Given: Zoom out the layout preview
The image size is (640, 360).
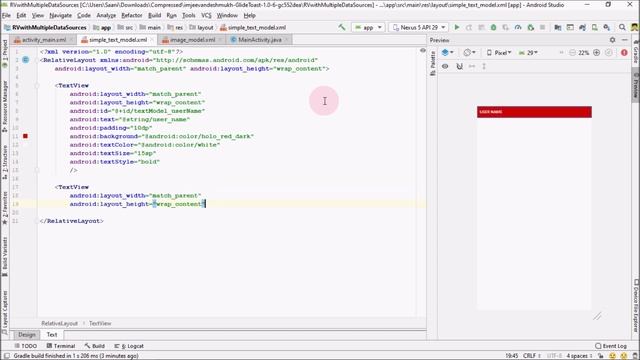Looking at the screenshot, I should click(572, 53).
